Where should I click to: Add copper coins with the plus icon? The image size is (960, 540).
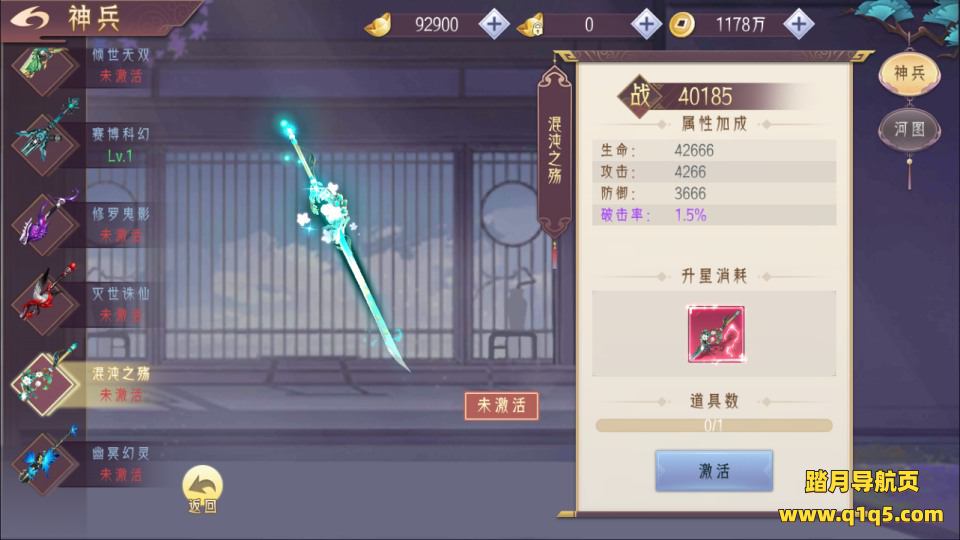pos(798,24)
